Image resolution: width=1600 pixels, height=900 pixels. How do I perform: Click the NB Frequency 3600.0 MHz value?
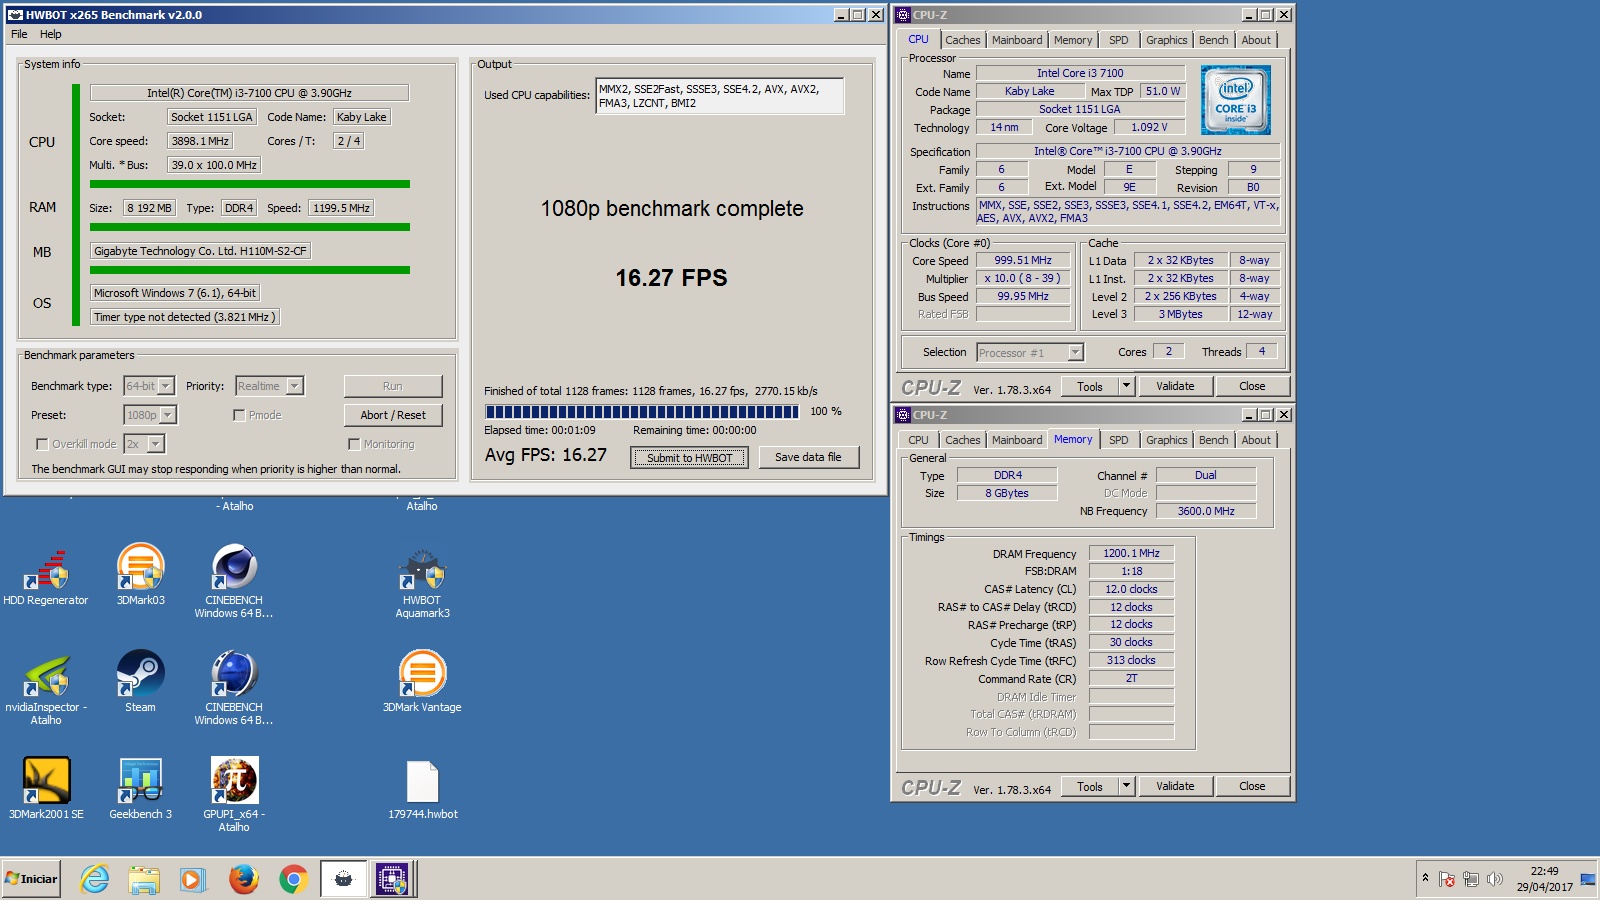[x=1206, y=511]
